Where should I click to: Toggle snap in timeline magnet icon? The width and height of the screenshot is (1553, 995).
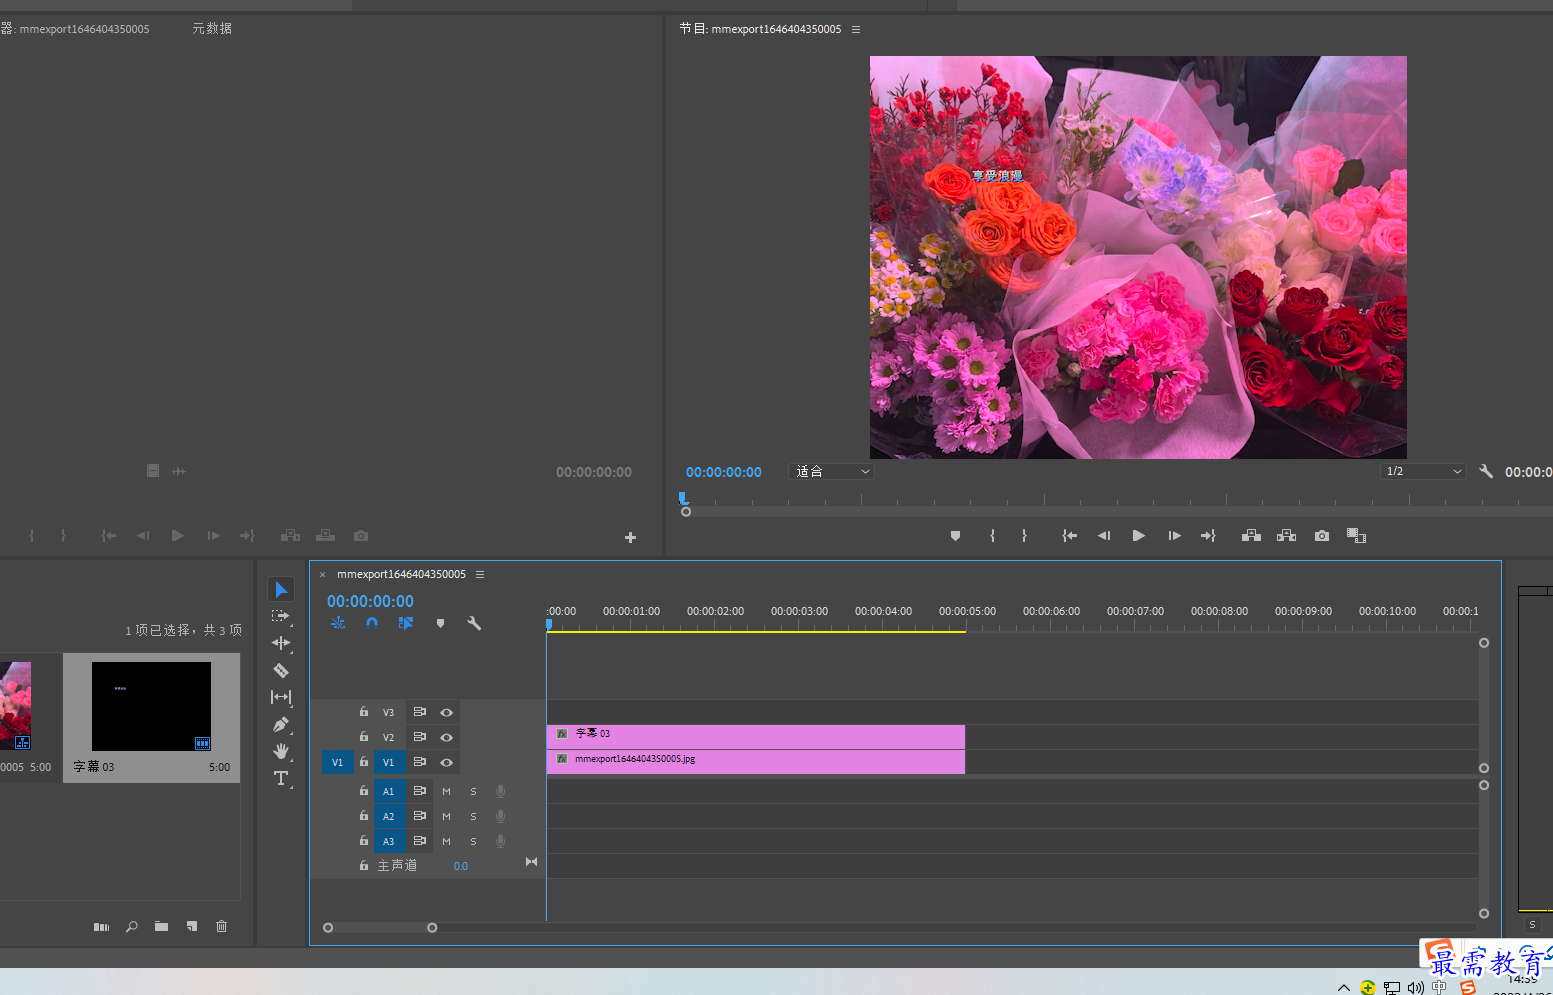[x=372, y=623]
